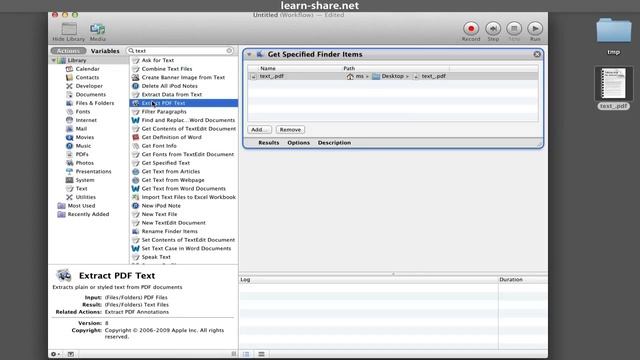Open the Description tab of action
This screenshot has height=360, width=640.
334,143
